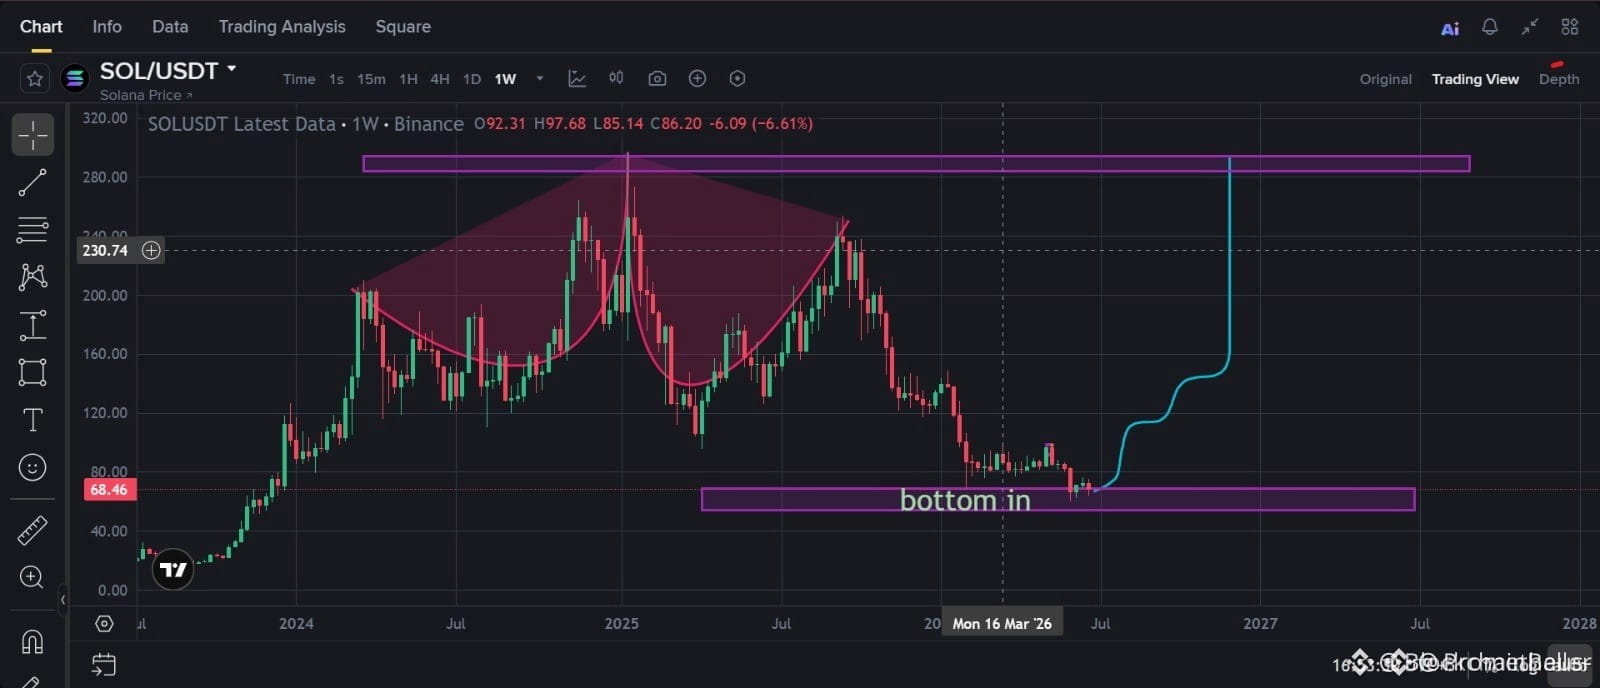Click the Solana coin logo

75,78
